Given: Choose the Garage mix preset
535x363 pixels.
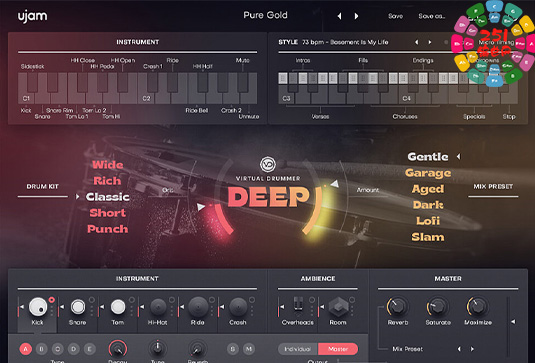Looking at the screenshot, I should [x=428, y=173].
